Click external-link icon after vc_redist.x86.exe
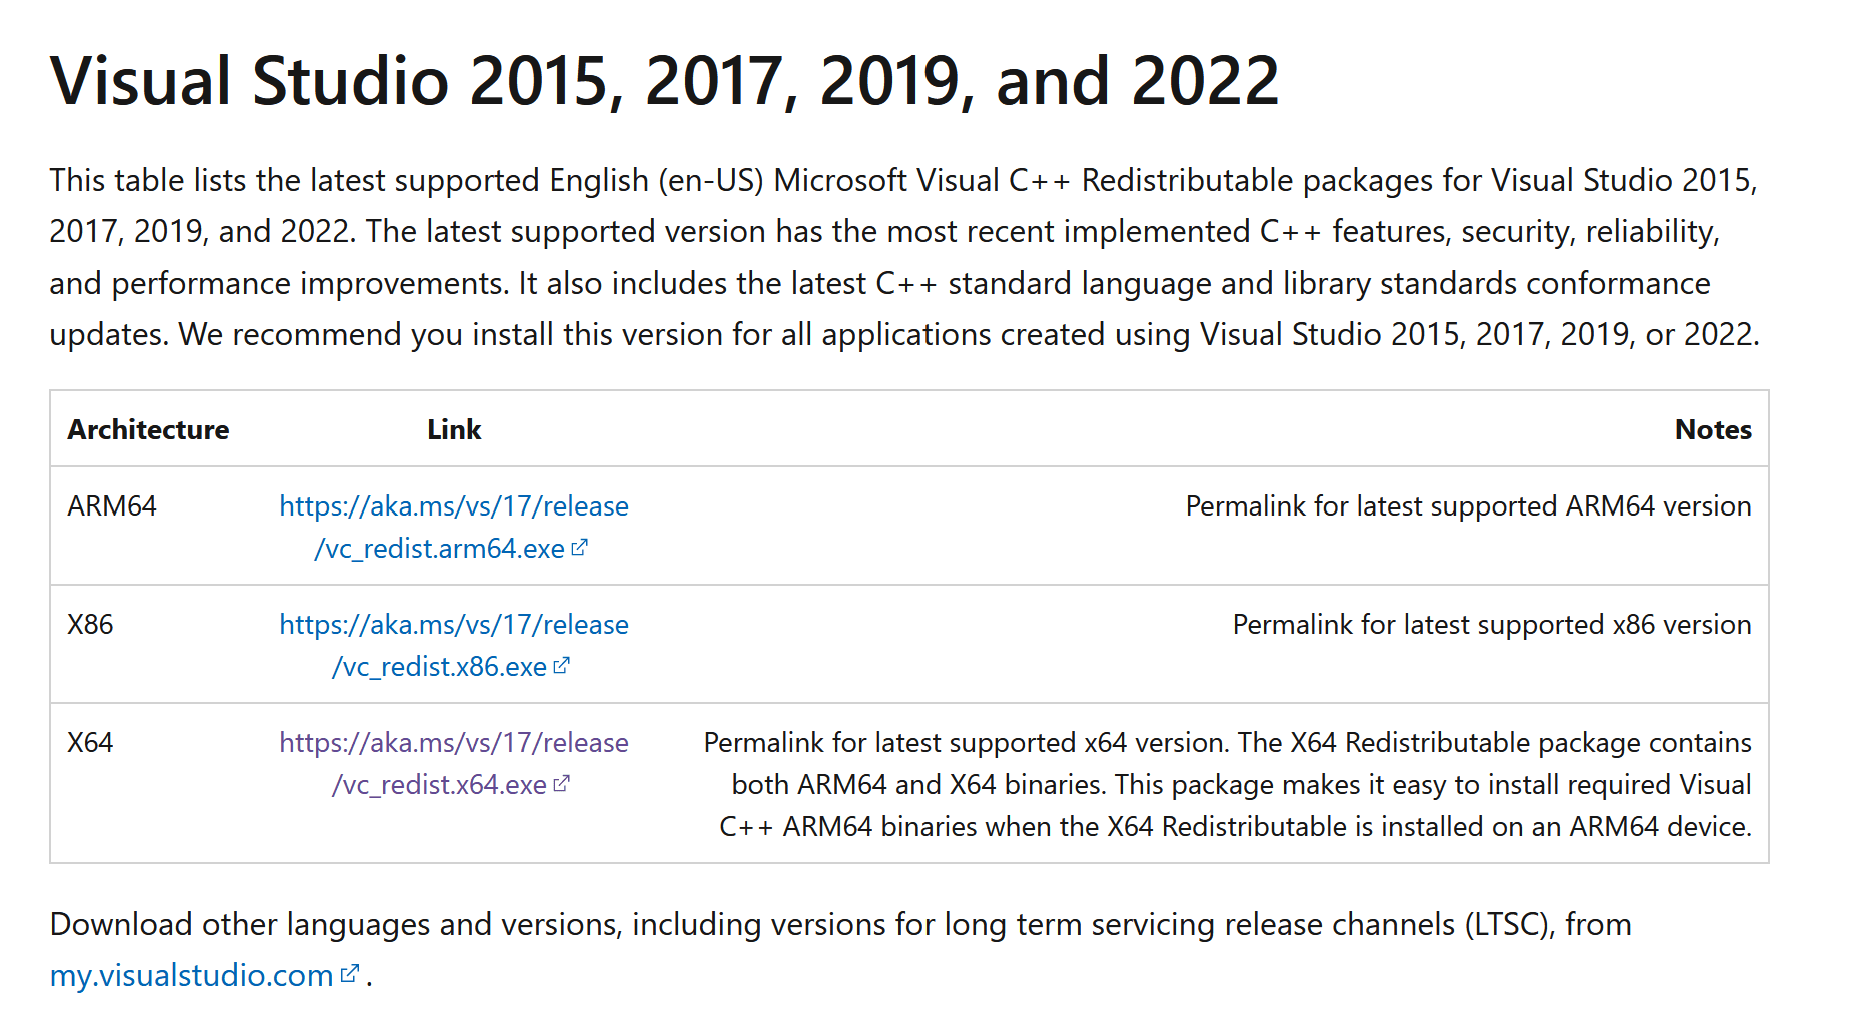1856x1024 pixels. coord(561,666)
